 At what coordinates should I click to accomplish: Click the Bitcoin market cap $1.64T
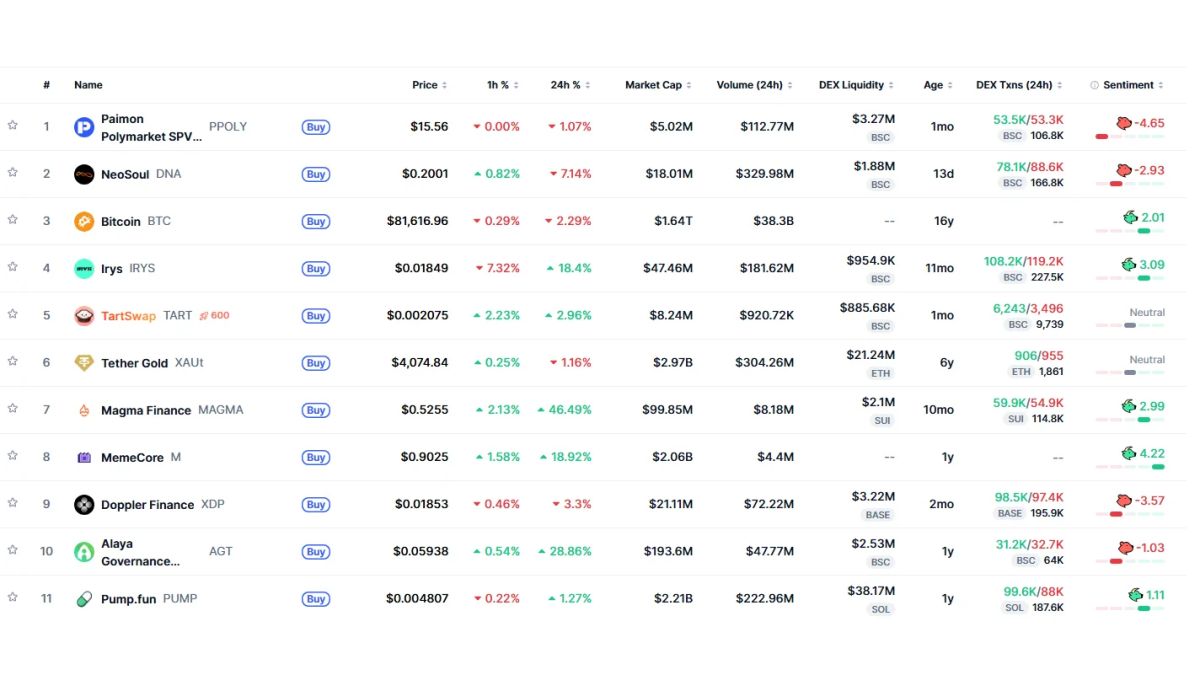click(x=673, y=221)
